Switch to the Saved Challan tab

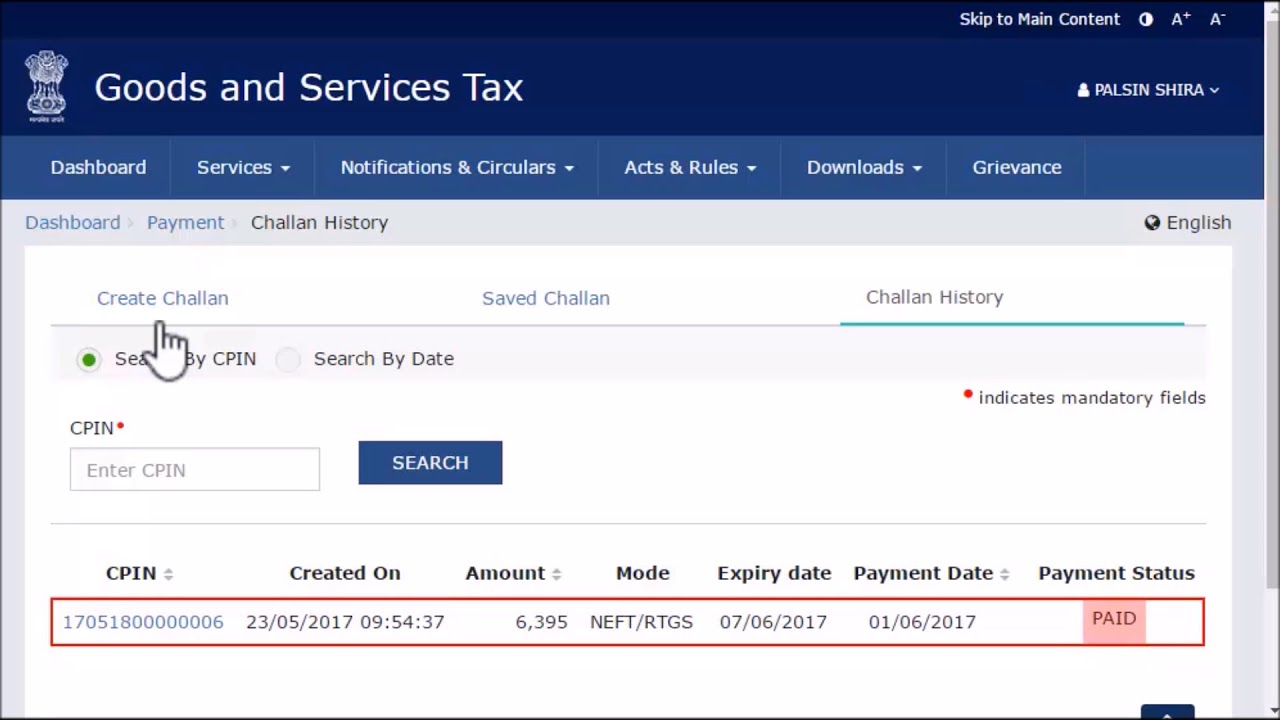pyautogui.click(x=546, y=298)
